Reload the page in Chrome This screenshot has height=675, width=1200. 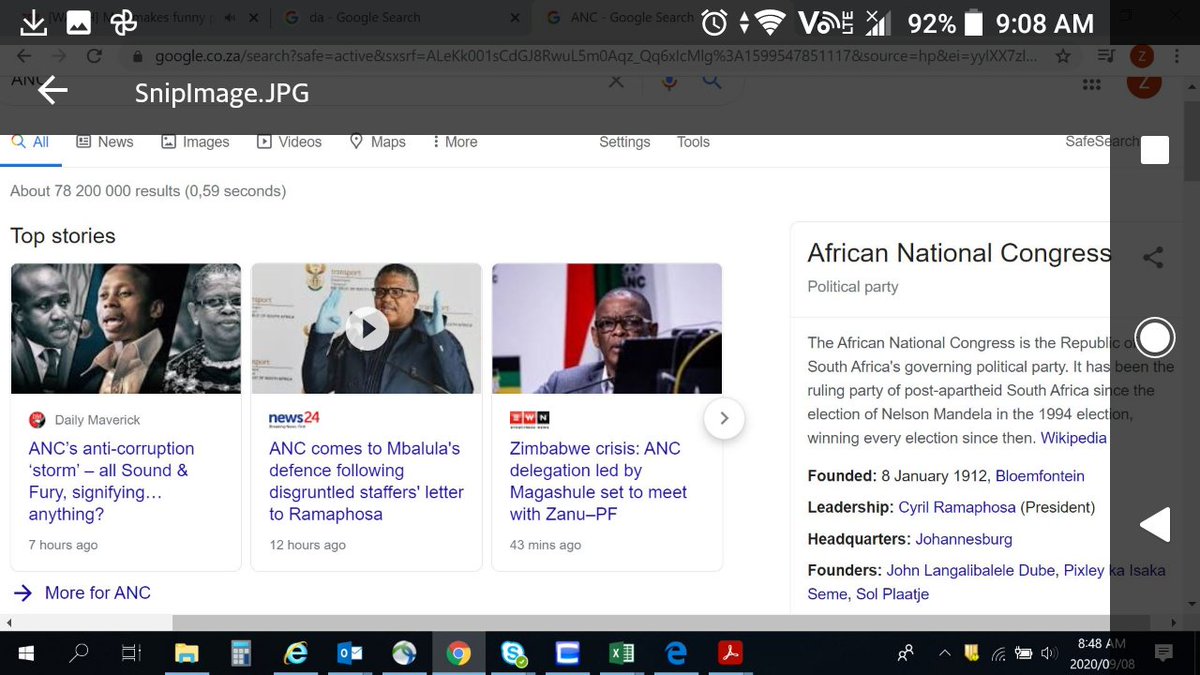tap(93, 57)
